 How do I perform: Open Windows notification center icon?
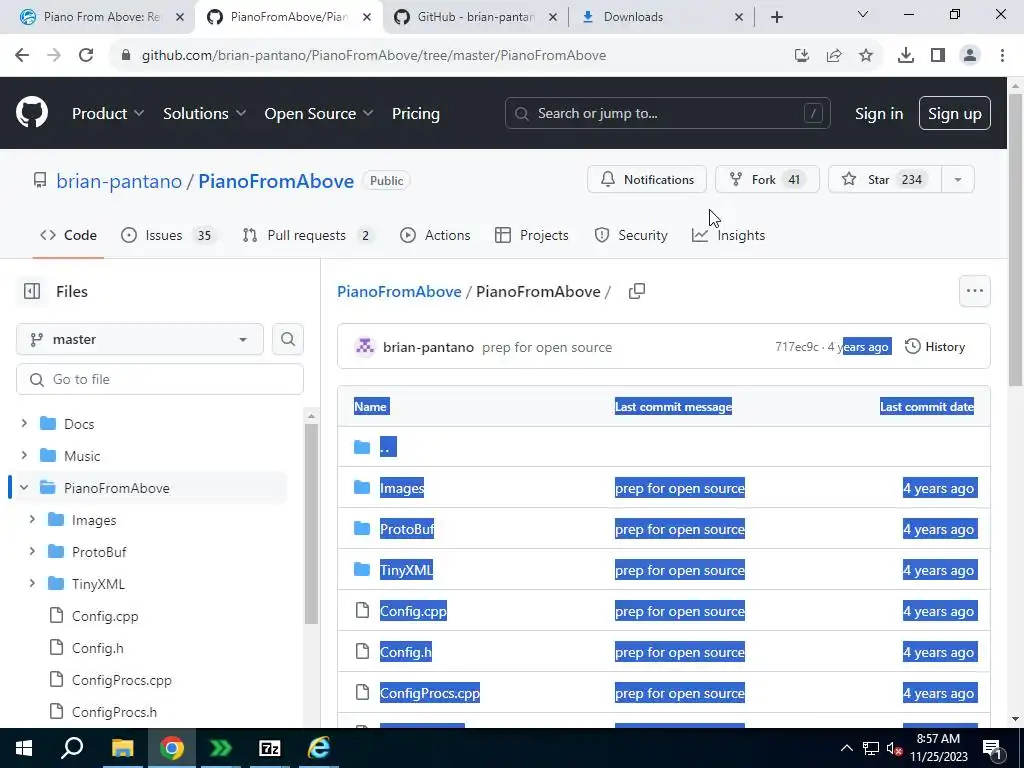pyautogui.click(x=992, y=748)
